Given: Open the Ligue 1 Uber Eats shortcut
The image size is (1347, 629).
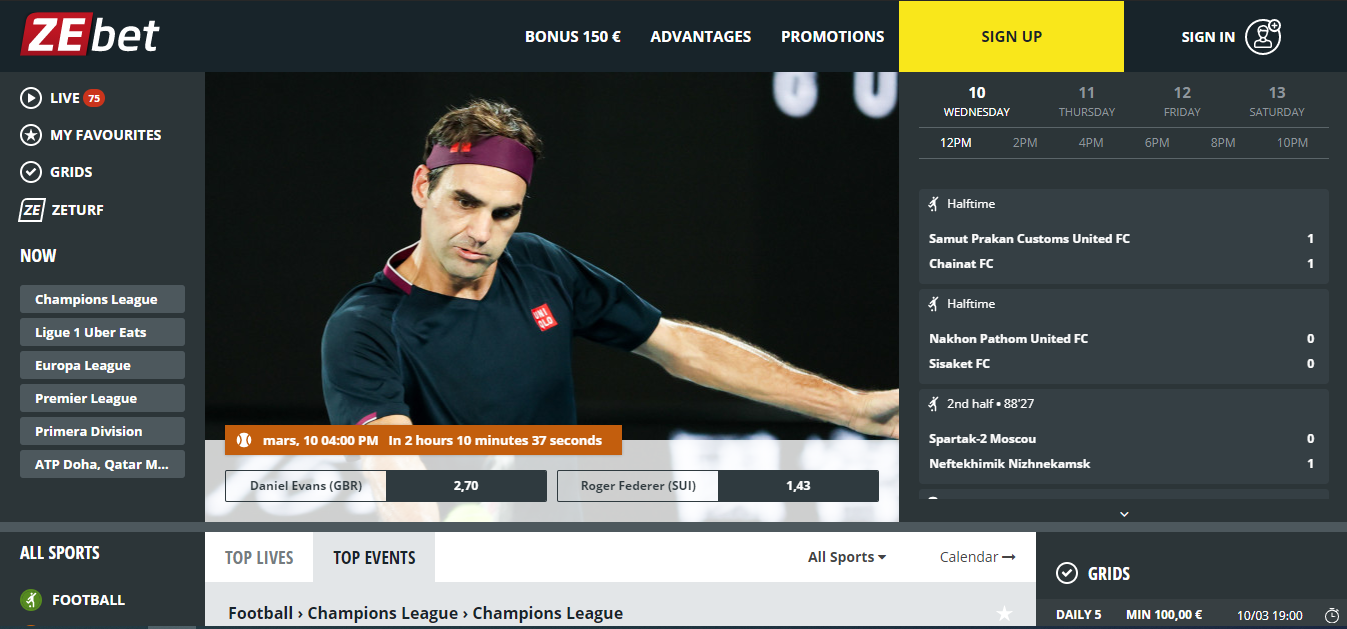Looking at the screenshot, I should (x=102, y=332).
